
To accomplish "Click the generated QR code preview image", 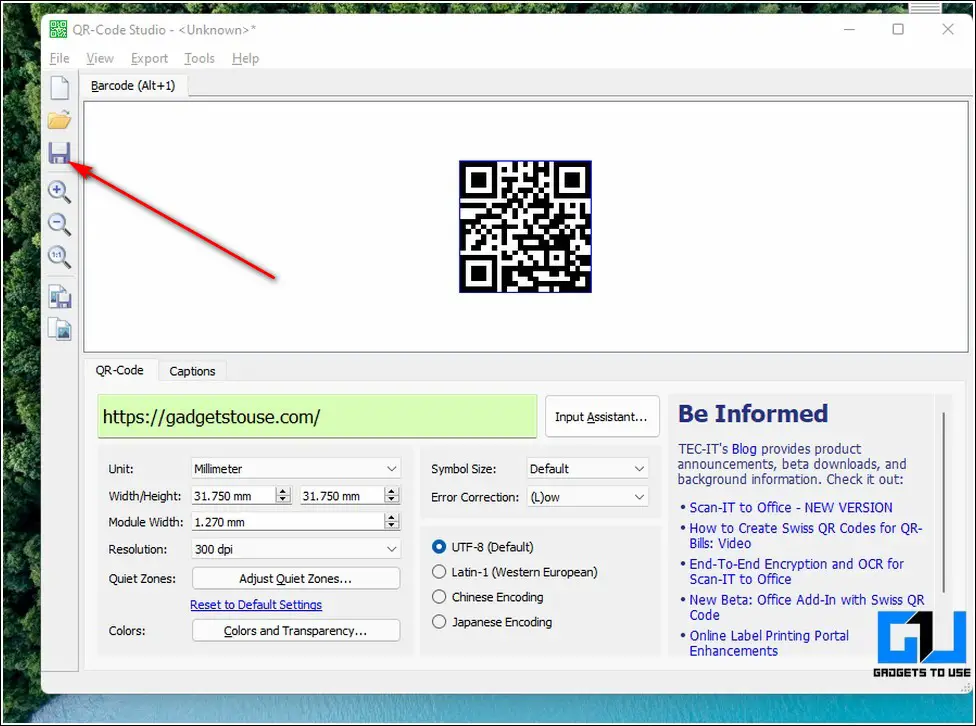I will [x=525, y=227].
